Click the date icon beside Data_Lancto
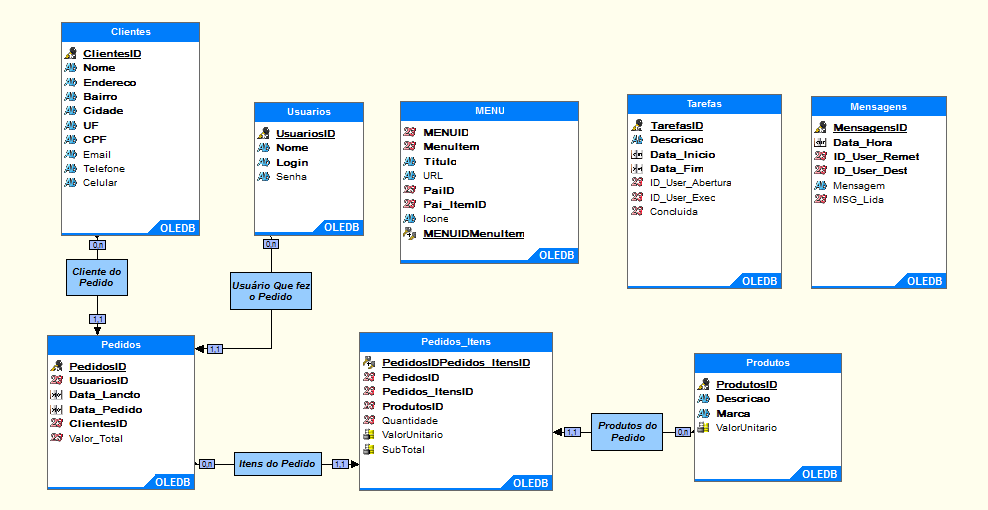988x510 pixels. tap(57, 395)
